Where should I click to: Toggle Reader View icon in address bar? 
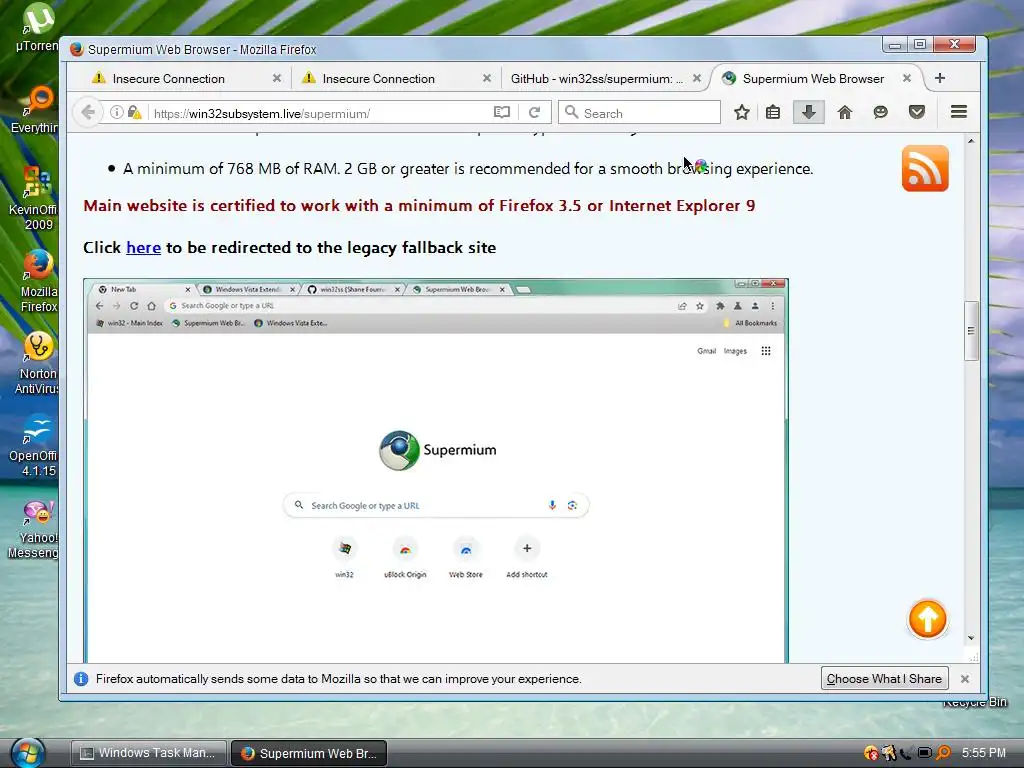pos(502,112)
